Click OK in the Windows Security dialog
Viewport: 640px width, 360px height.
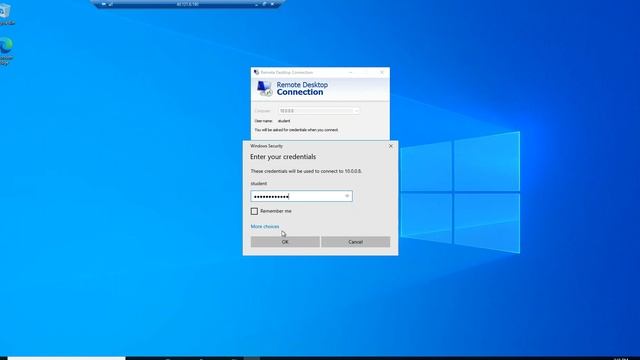pyautogui.click(x=285, y=242)
